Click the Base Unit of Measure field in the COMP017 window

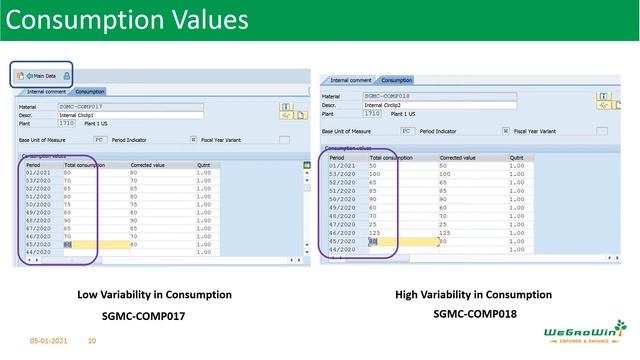100,140
